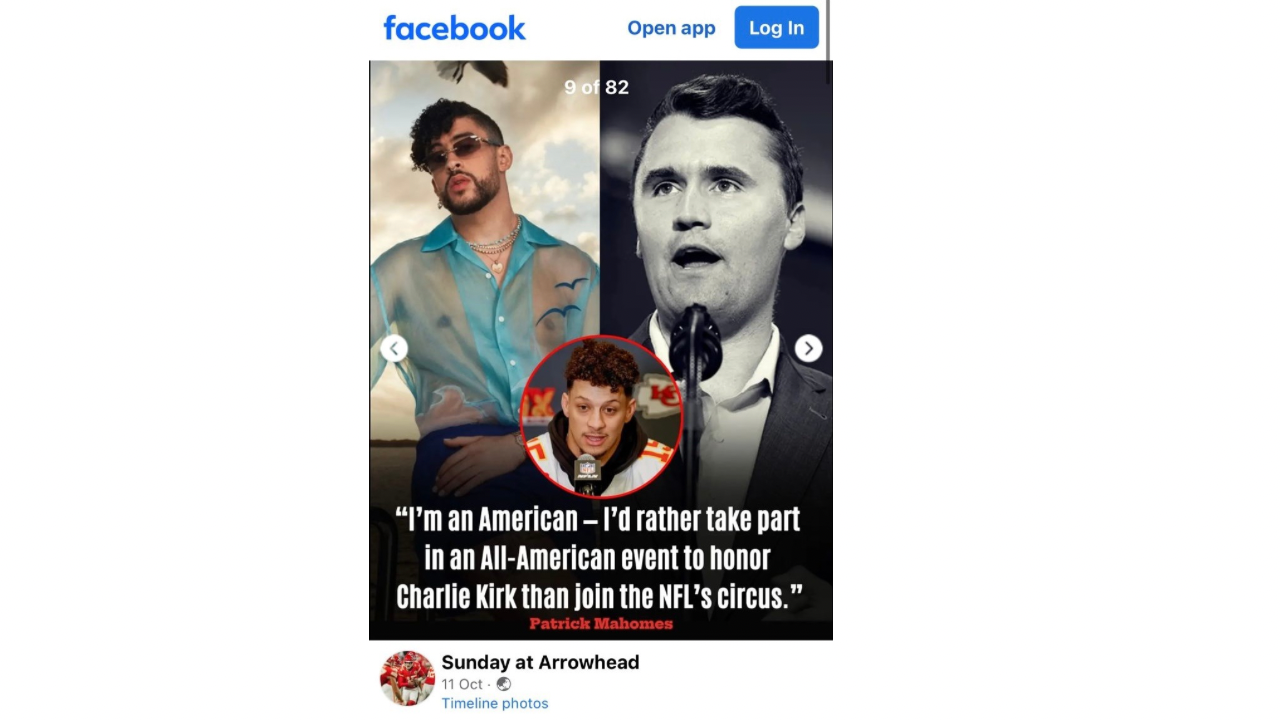Click the facebook logo in the header
This screenshot has width=1280, height=720.
[x=455, y=28]
